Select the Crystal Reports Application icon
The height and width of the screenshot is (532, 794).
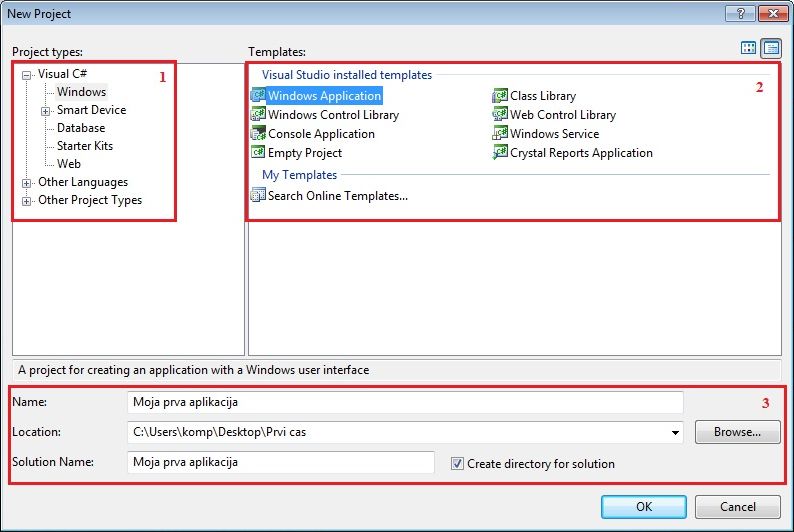pos(500,152)
